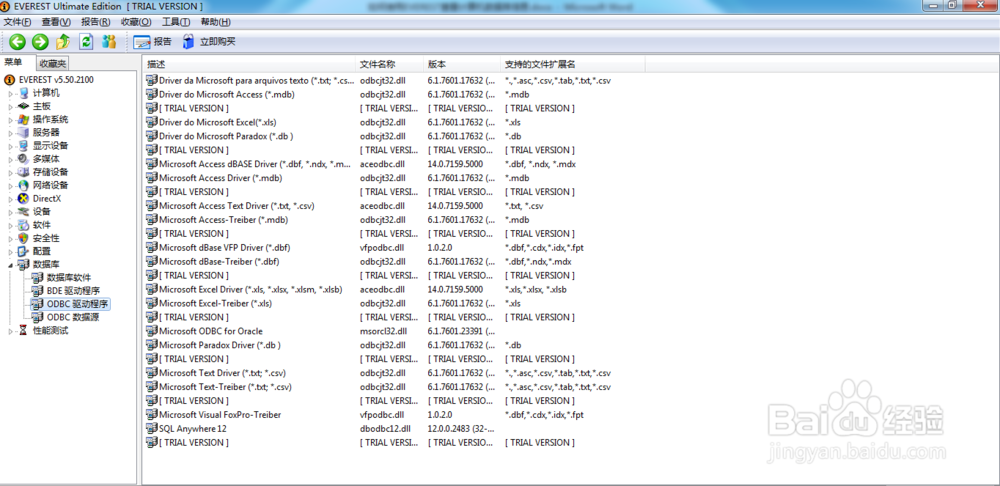The width and height of the screenshot is (1000, 486).
Task: Expand the 操作系统 tree node
Action: [10, 120]
